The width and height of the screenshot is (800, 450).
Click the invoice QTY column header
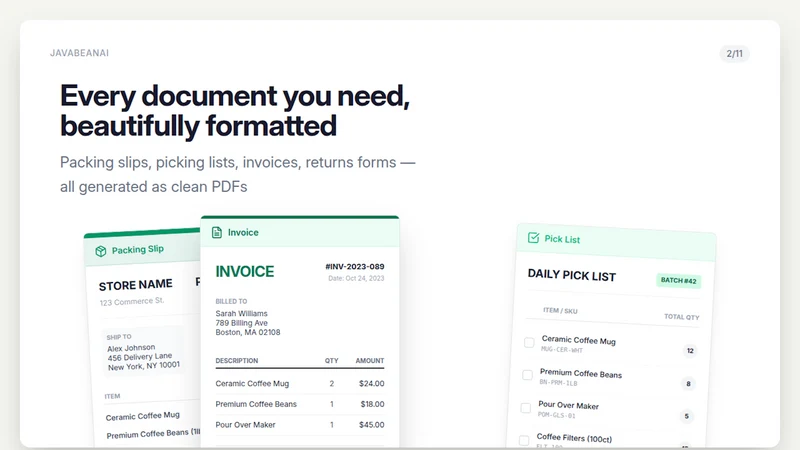pos(332,361)
